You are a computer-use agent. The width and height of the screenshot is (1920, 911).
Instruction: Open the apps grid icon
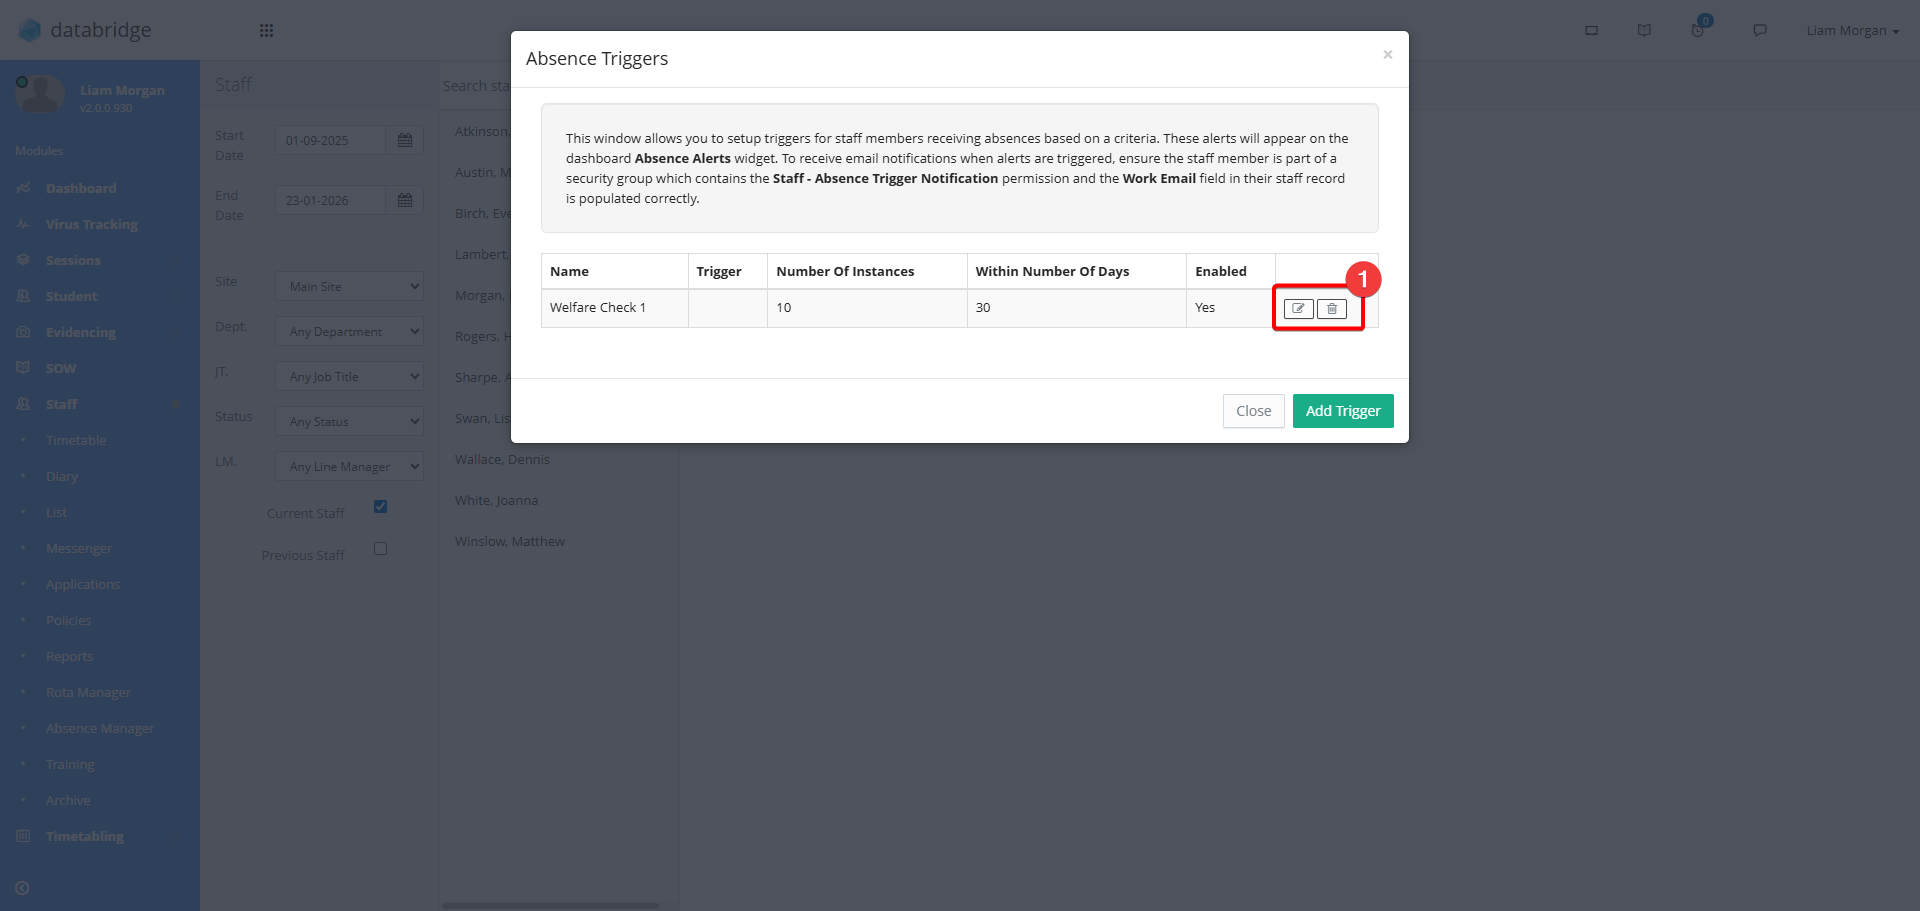pos(266,30)
